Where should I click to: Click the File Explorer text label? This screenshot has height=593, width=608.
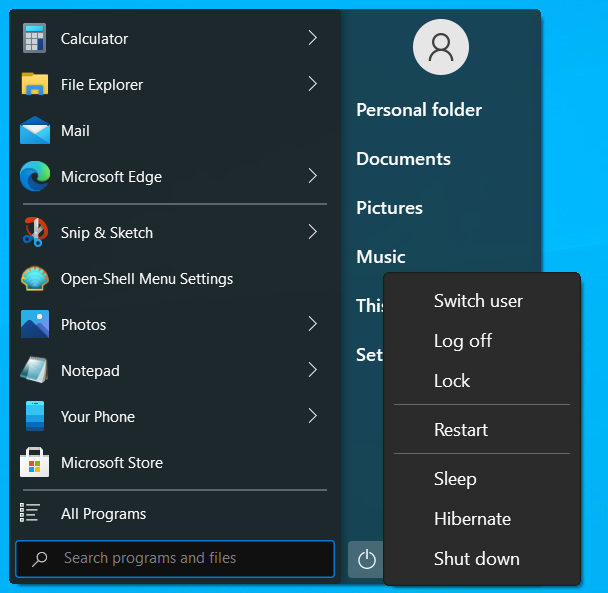(x=102, y=85)
